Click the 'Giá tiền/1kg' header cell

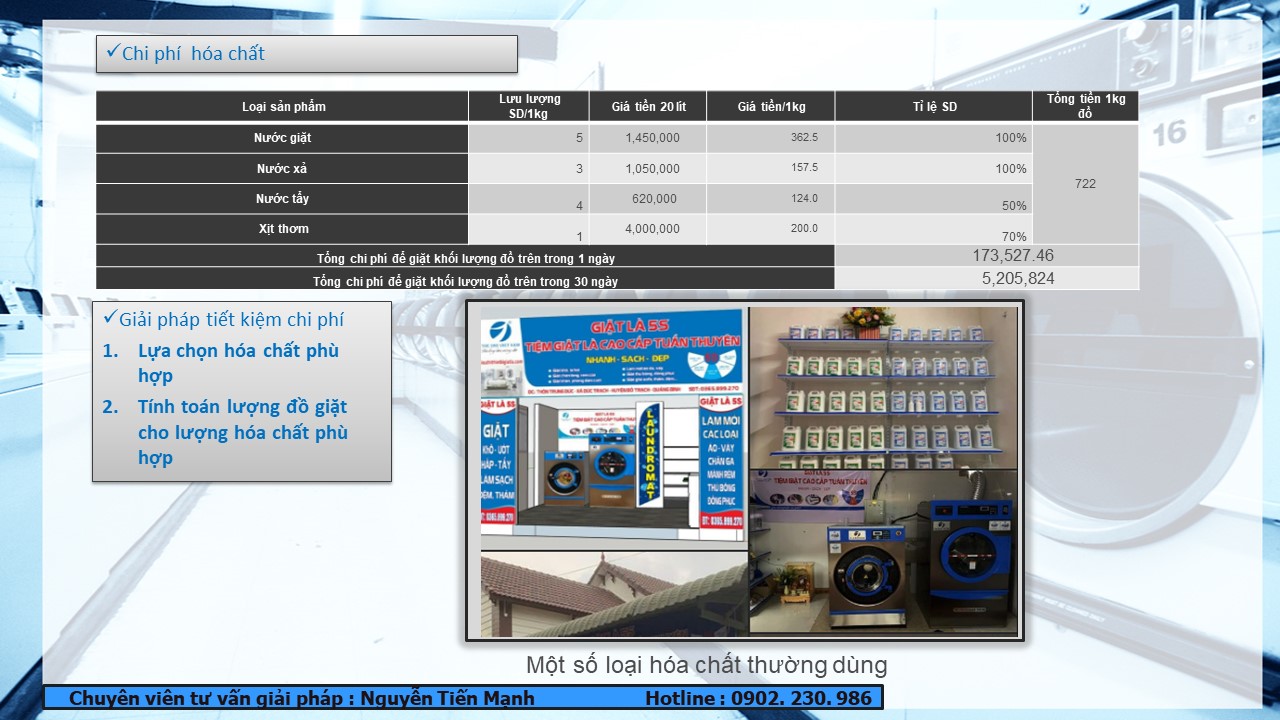[771, 107]
